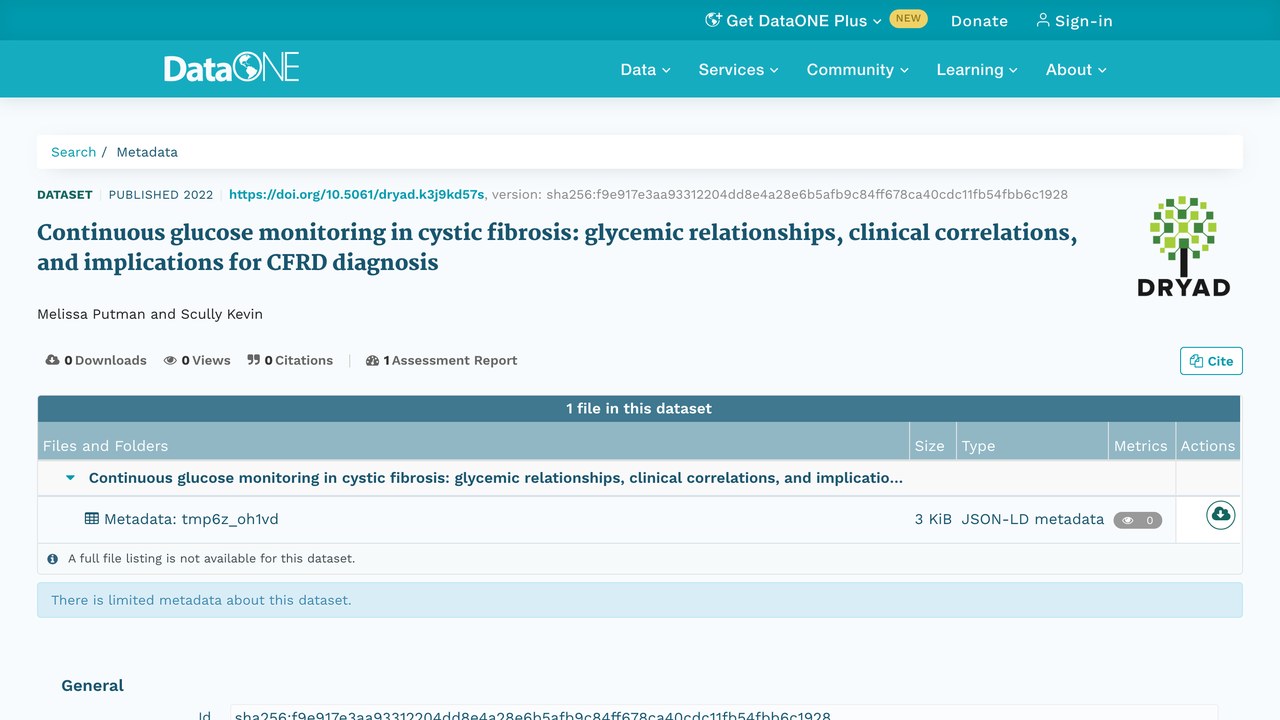Click the Citations quote icon
This screenshot has width=1280, height=720.
[253, 360]
